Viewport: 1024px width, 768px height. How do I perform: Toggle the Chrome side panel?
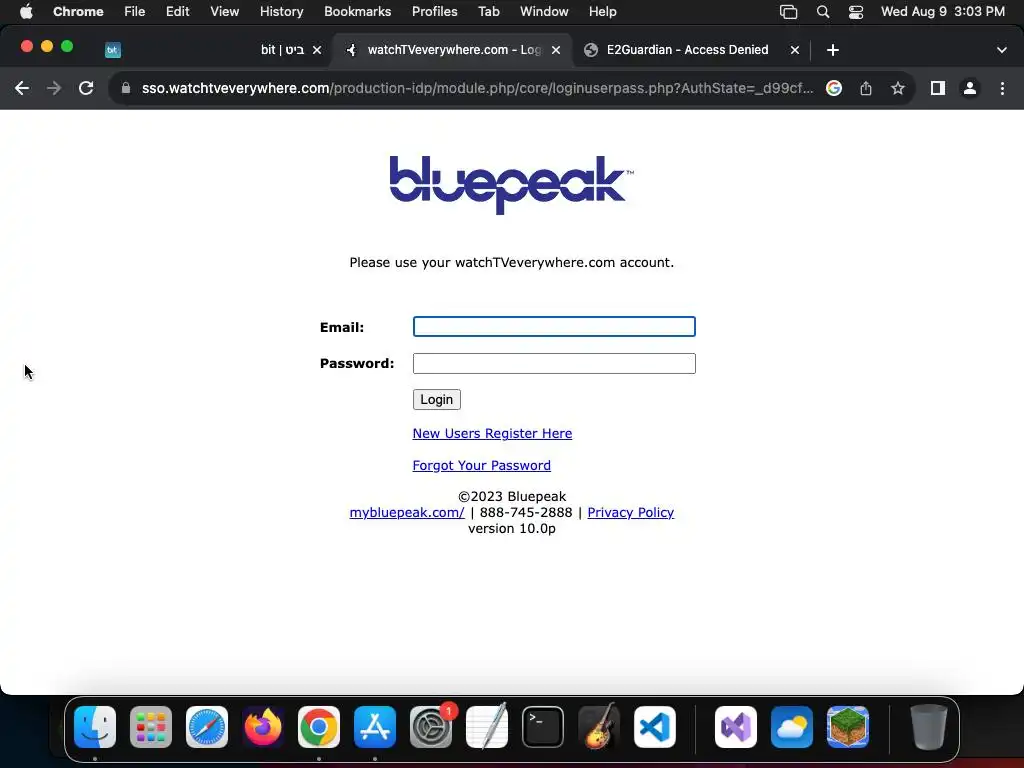(x=938, y=88)
